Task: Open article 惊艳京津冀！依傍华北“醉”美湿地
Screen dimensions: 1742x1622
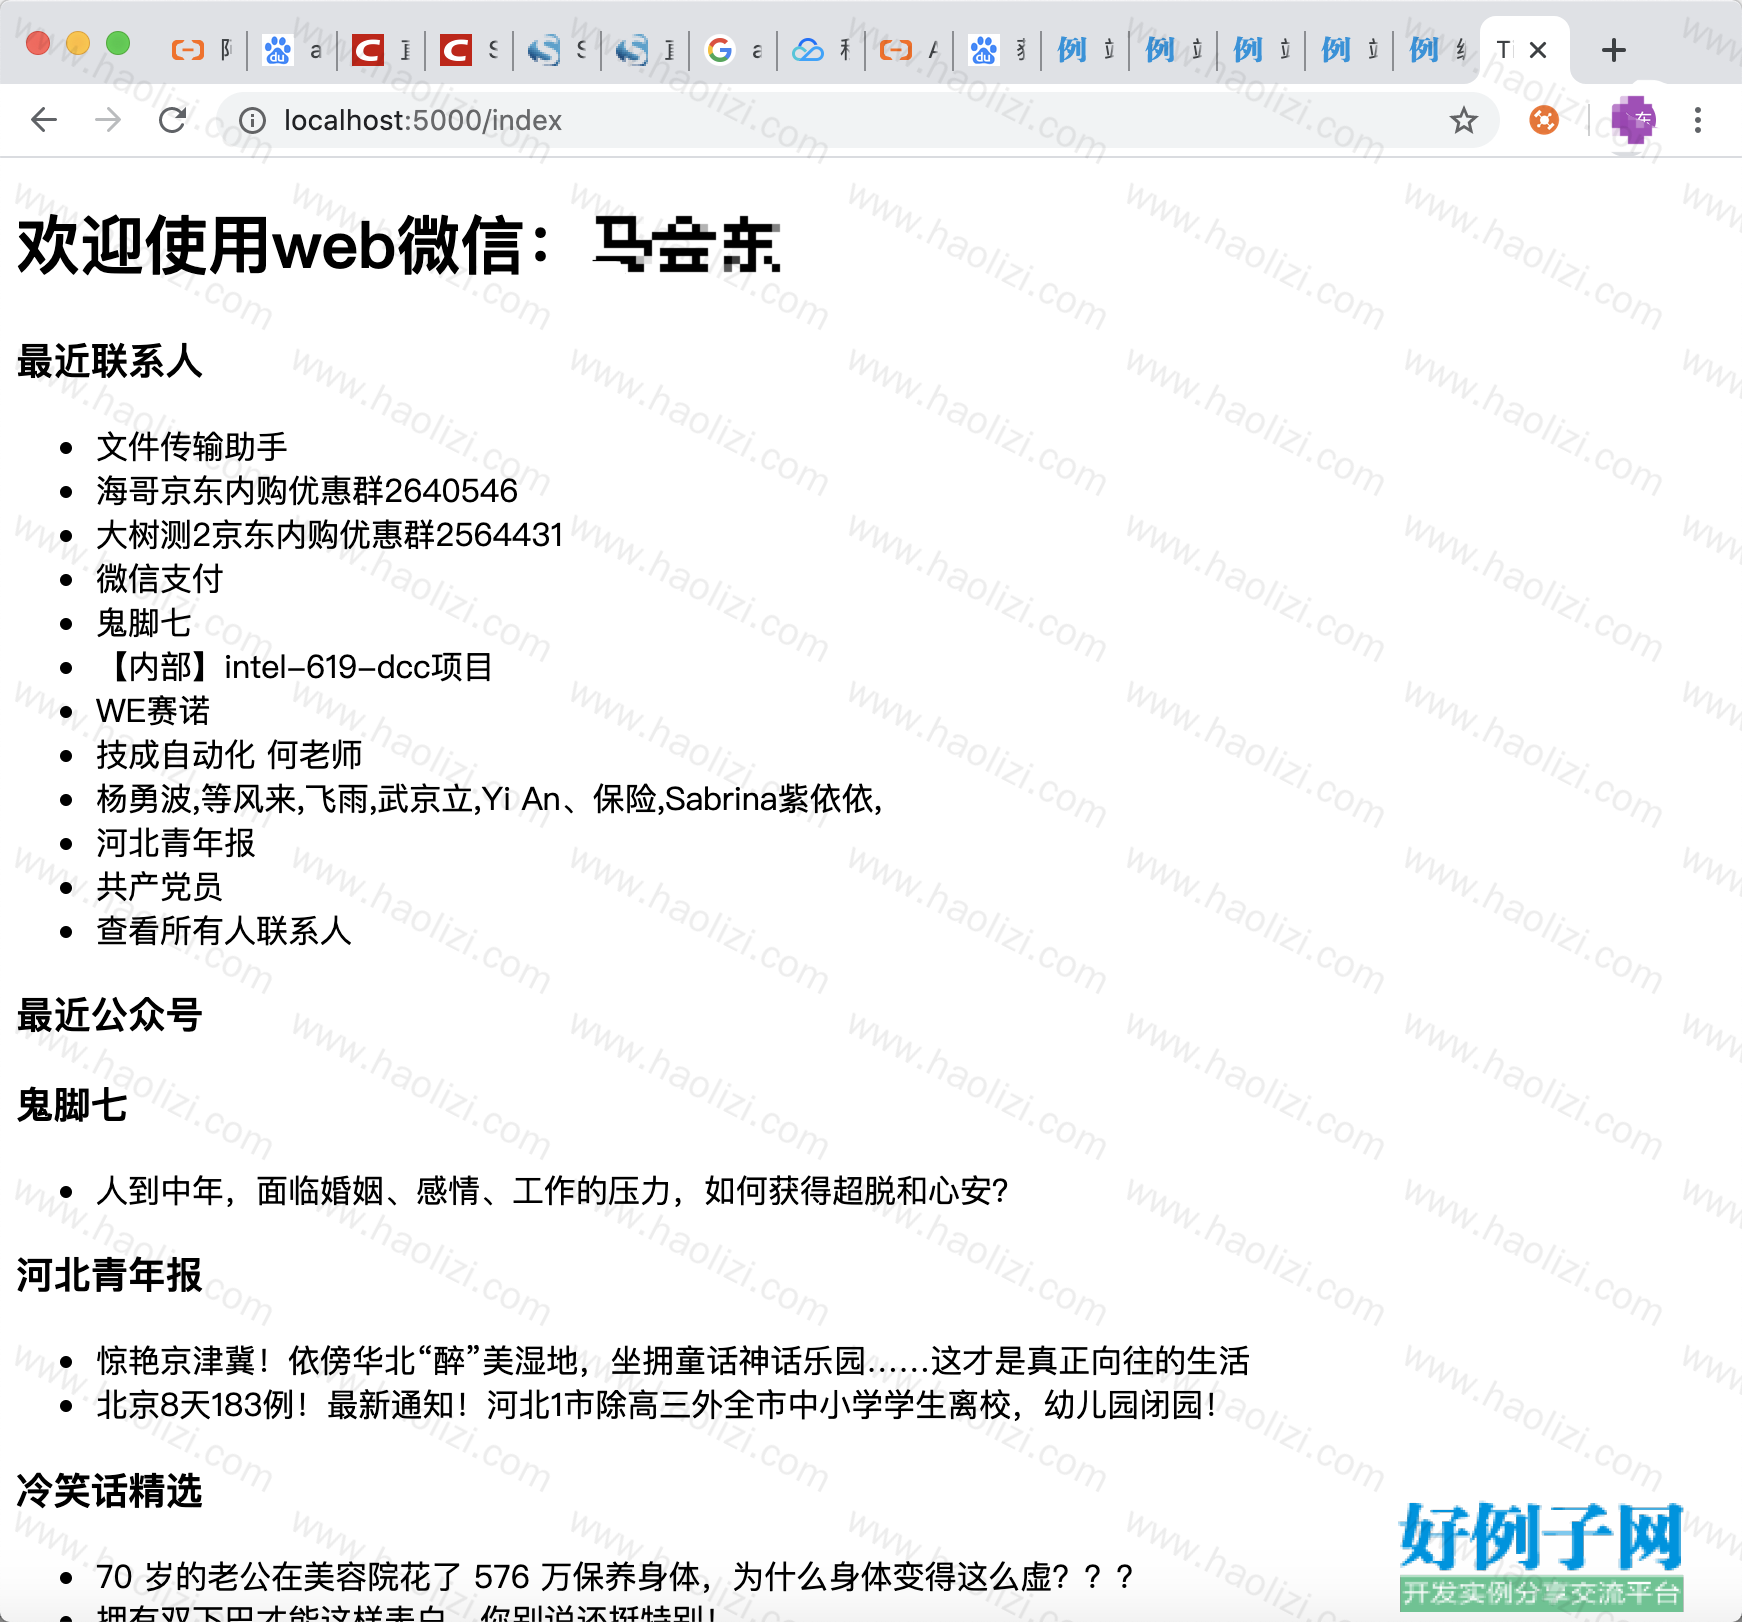Action: 673,1361
